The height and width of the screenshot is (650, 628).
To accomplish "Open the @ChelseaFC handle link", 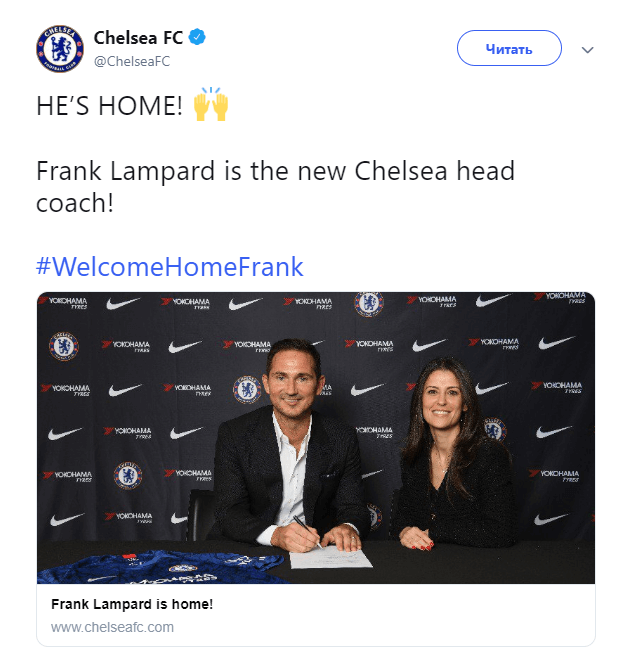I will (132, 61).
